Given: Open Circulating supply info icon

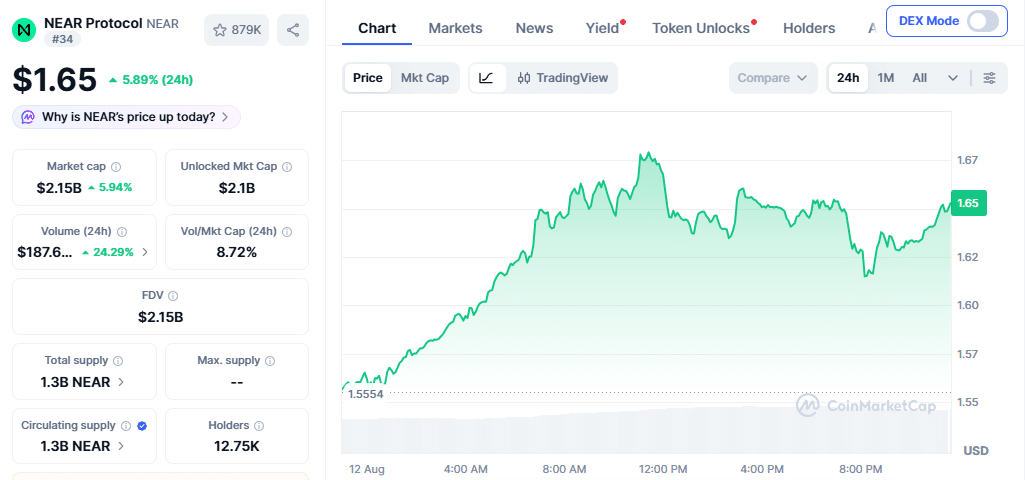Looking at the screenshot, I should (x=126, y=426).
